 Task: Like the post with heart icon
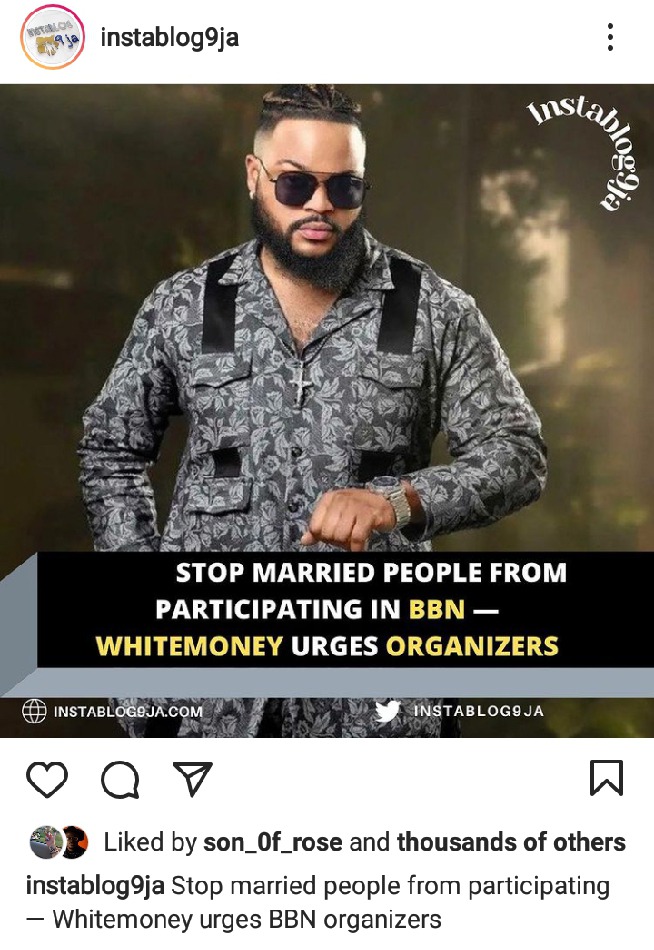click(47, 779)
